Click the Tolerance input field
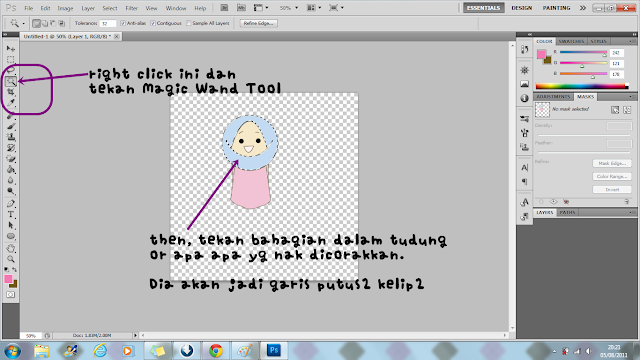The image size is (640, 360). 107,24
